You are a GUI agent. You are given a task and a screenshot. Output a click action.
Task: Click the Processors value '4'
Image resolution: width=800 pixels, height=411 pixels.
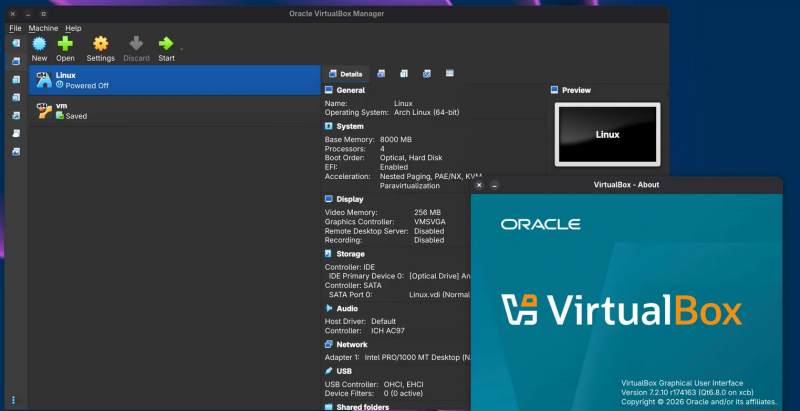(x=382, y=149)
